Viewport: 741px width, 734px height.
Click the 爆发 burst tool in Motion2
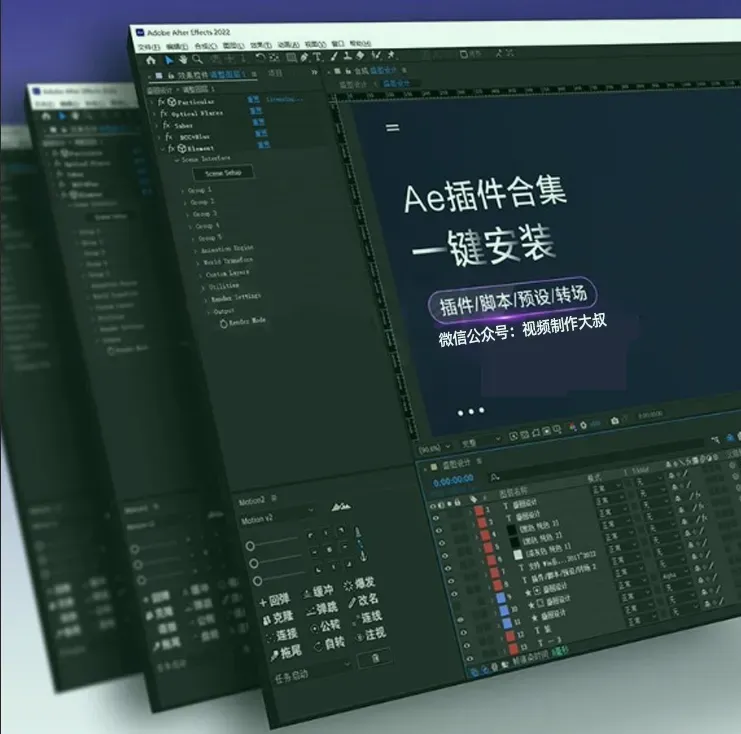pos(360,584)
